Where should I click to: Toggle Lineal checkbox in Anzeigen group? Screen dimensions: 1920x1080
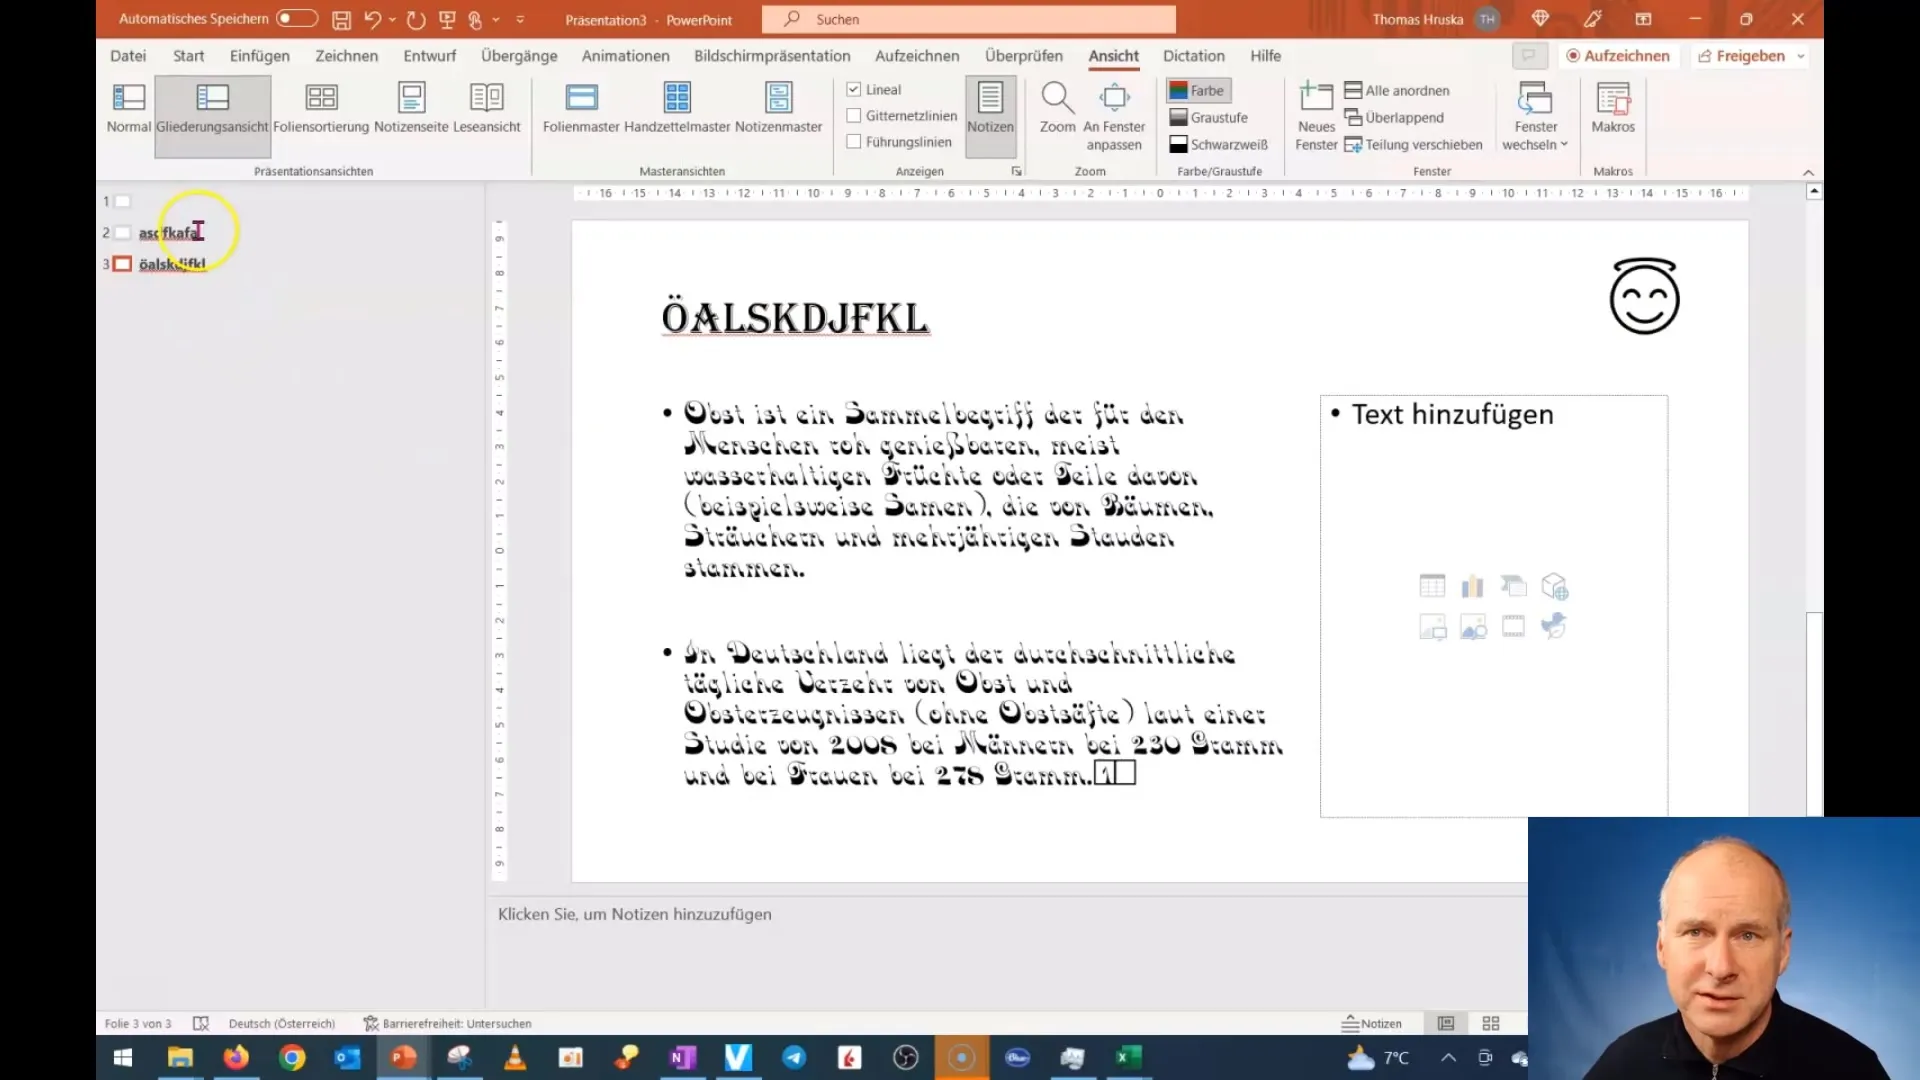coord(856,88)
